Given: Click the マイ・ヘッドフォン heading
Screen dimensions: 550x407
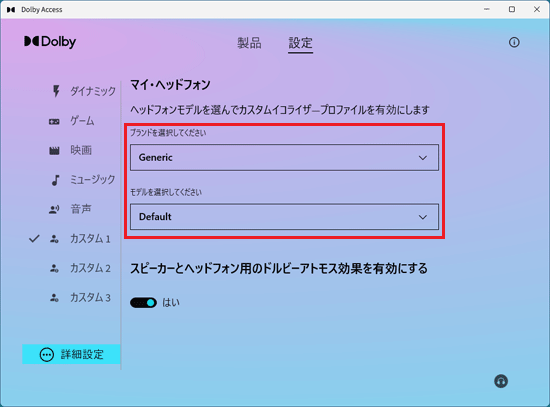Looking at the screenshot, I should [170, 85].
